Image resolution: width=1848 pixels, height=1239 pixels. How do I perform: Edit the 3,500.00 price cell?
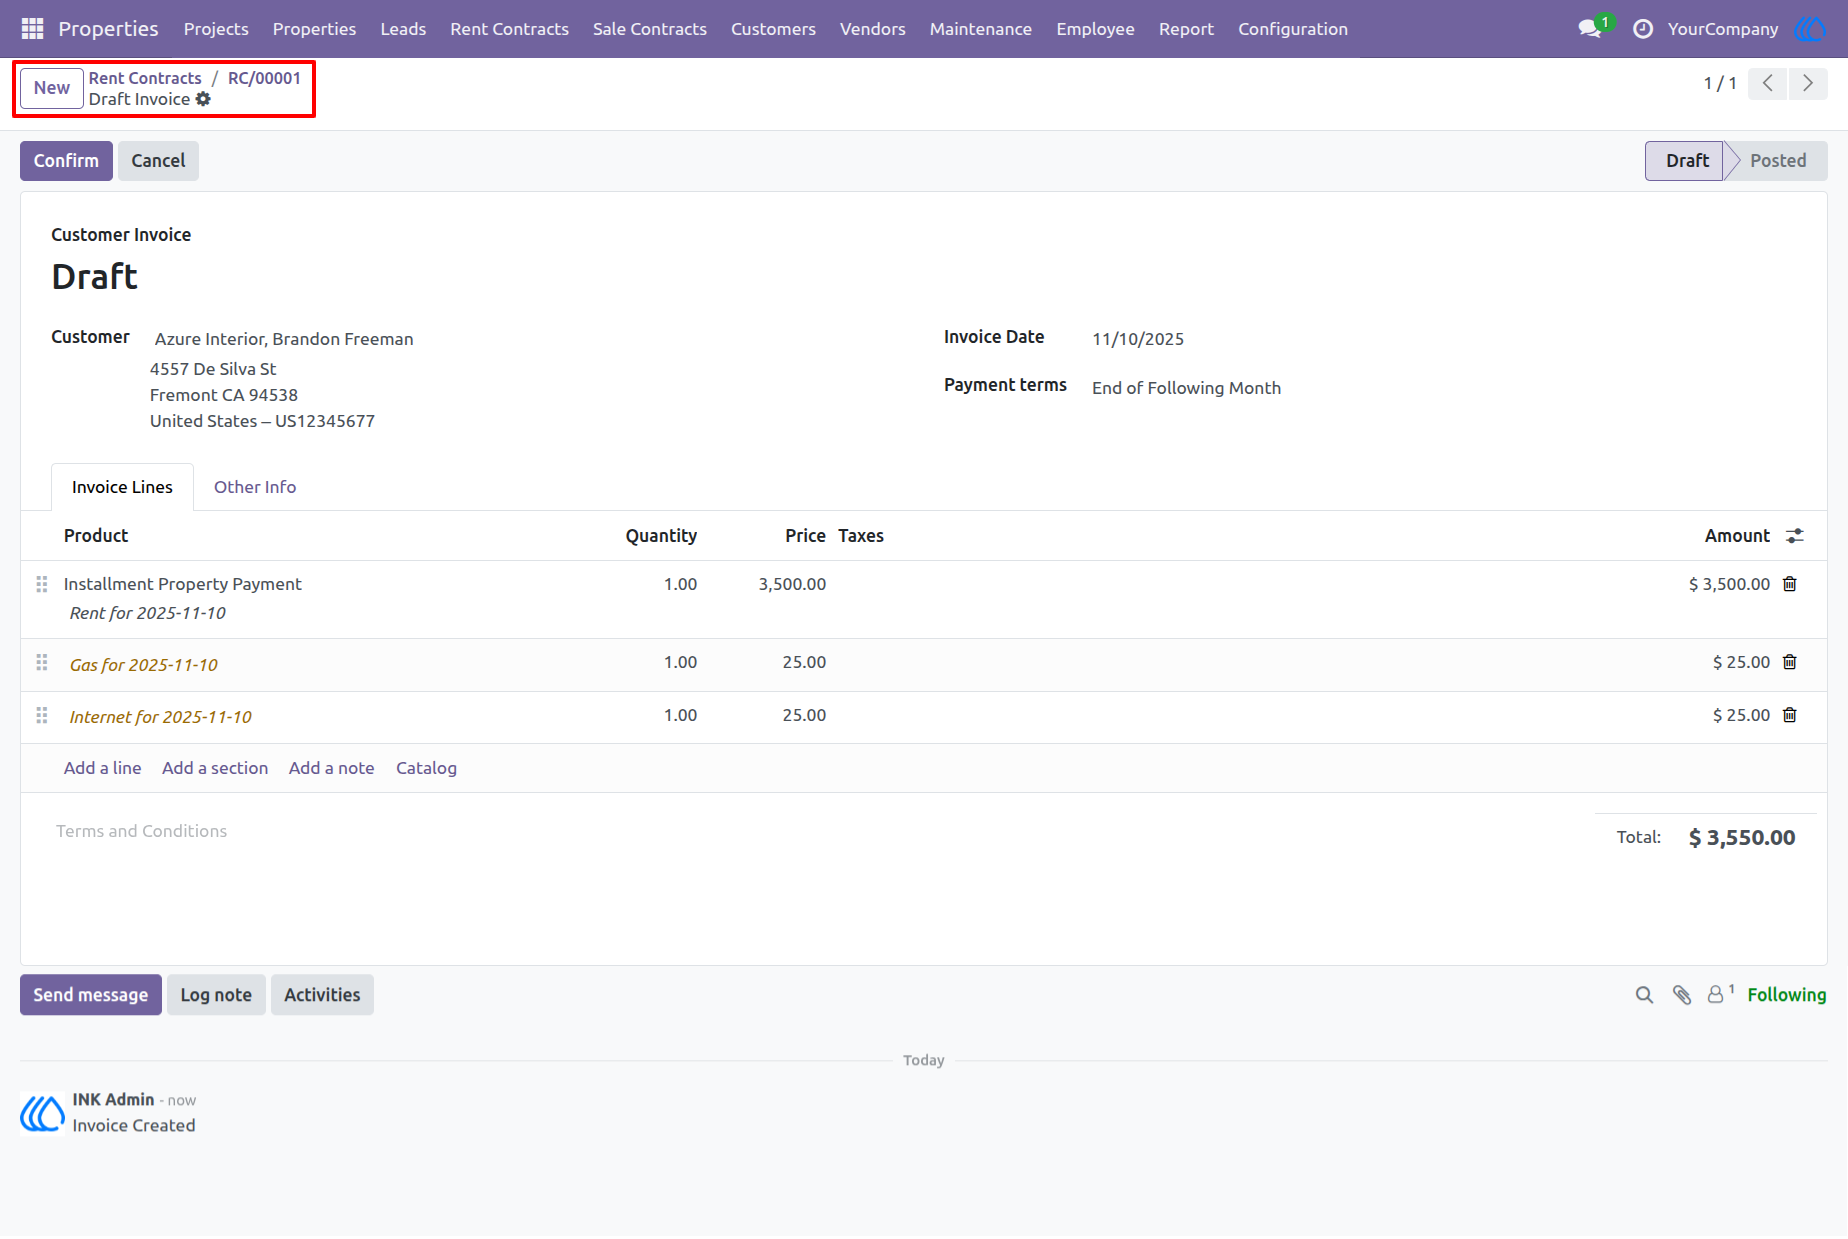tap(792, 584)
